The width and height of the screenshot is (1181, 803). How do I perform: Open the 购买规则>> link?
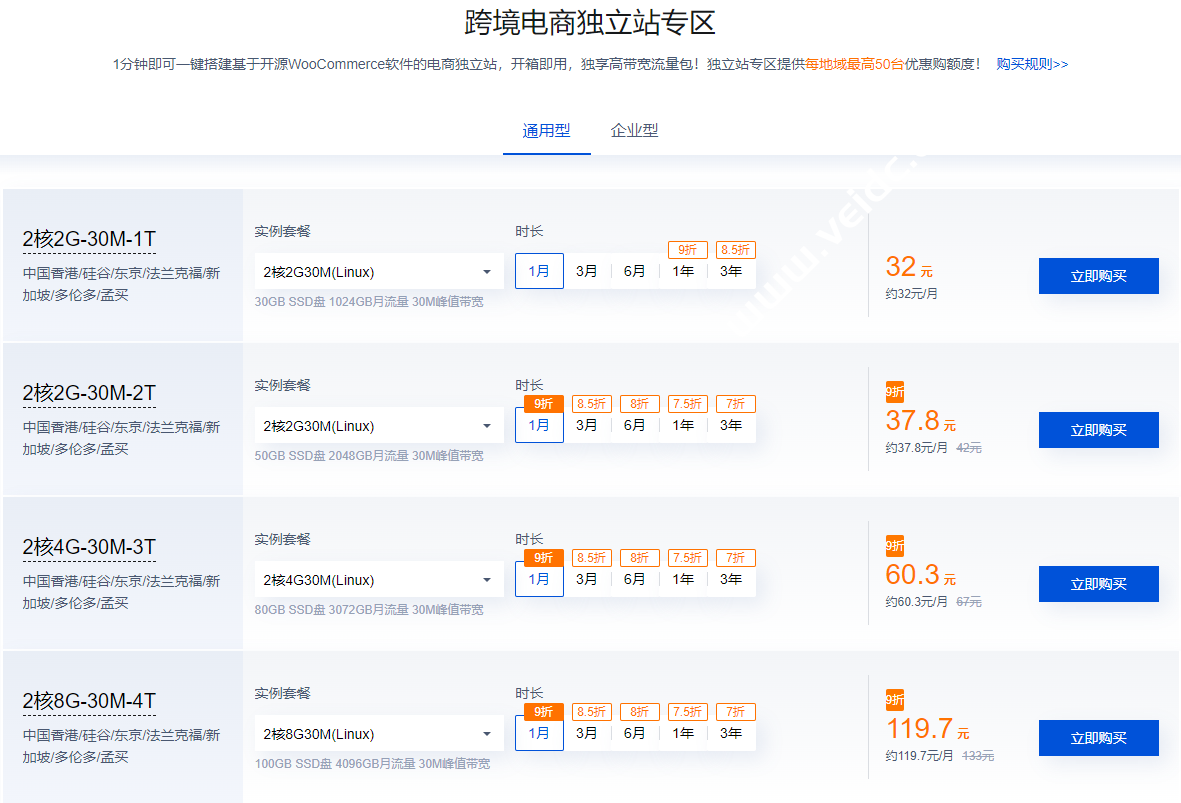pos(1032,64)
